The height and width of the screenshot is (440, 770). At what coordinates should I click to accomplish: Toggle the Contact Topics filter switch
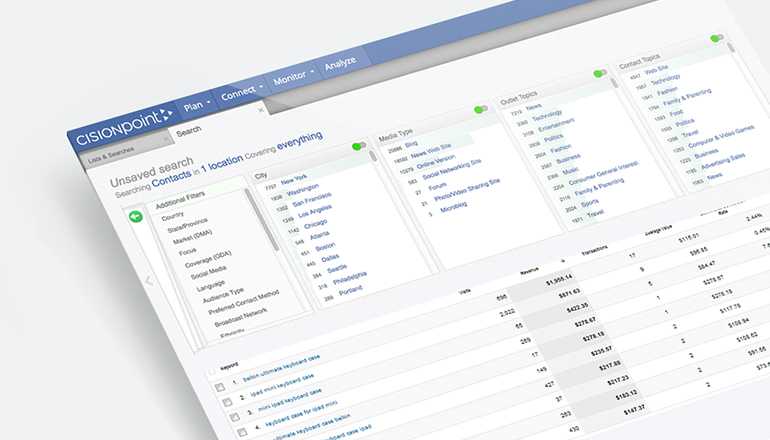[717, 38]
